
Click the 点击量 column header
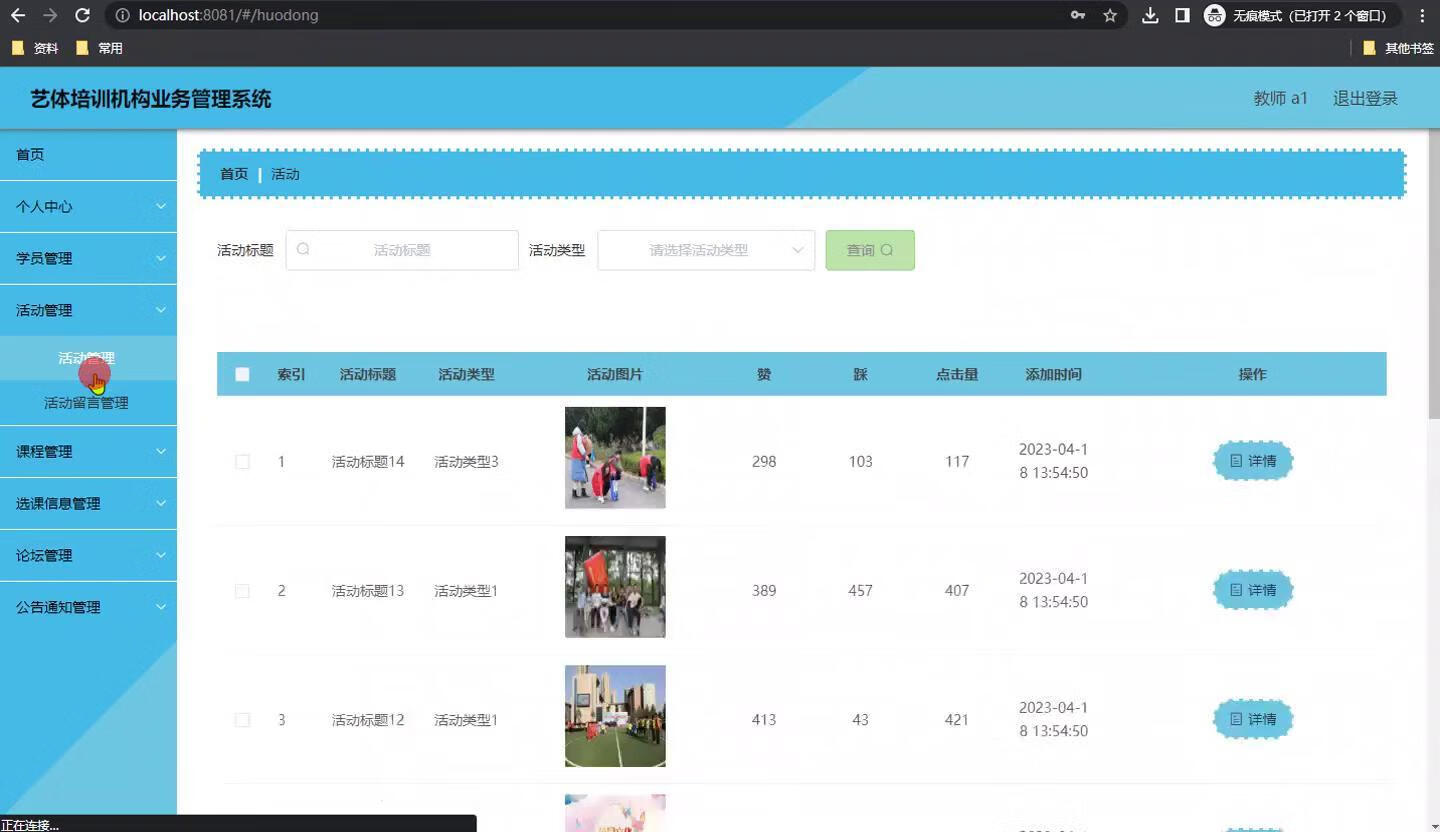(x=957, y=374)
